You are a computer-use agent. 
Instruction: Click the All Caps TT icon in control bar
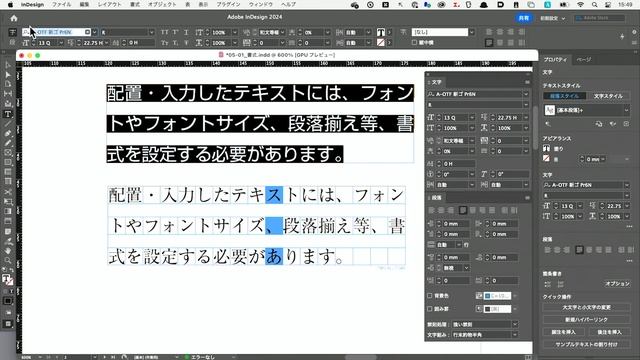[164, 32]
